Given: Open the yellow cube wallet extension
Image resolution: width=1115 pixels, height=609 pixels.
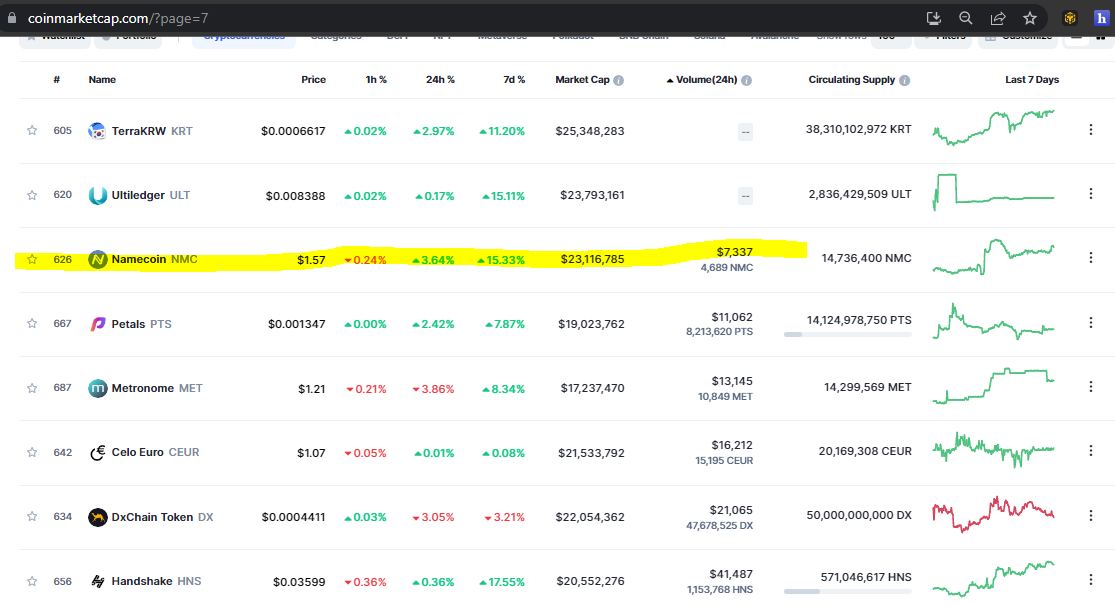Looking at the screenshot, I should tap(1069, 18).
